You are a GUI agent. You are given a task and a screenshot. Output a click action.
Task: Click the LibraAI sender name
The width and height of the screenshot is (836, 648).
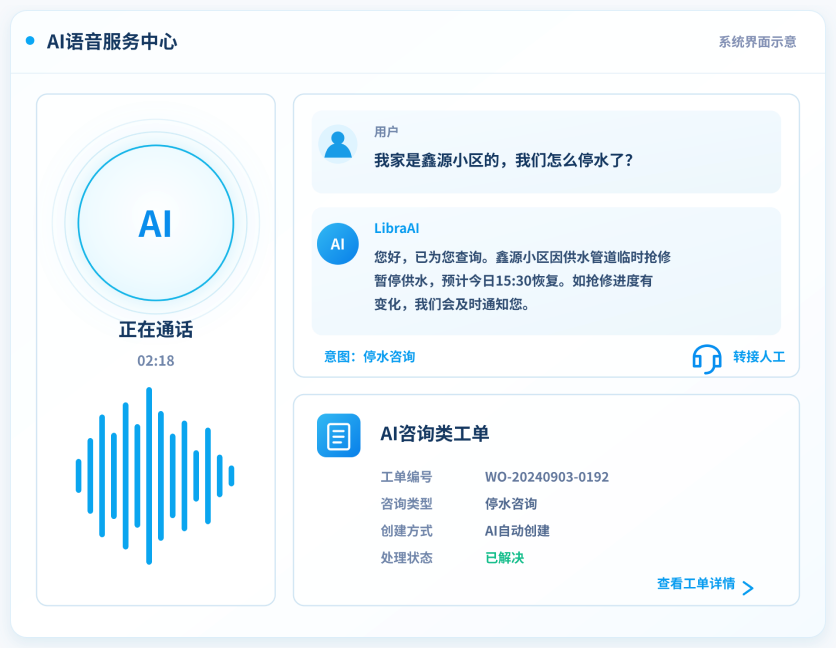[397, 228]
